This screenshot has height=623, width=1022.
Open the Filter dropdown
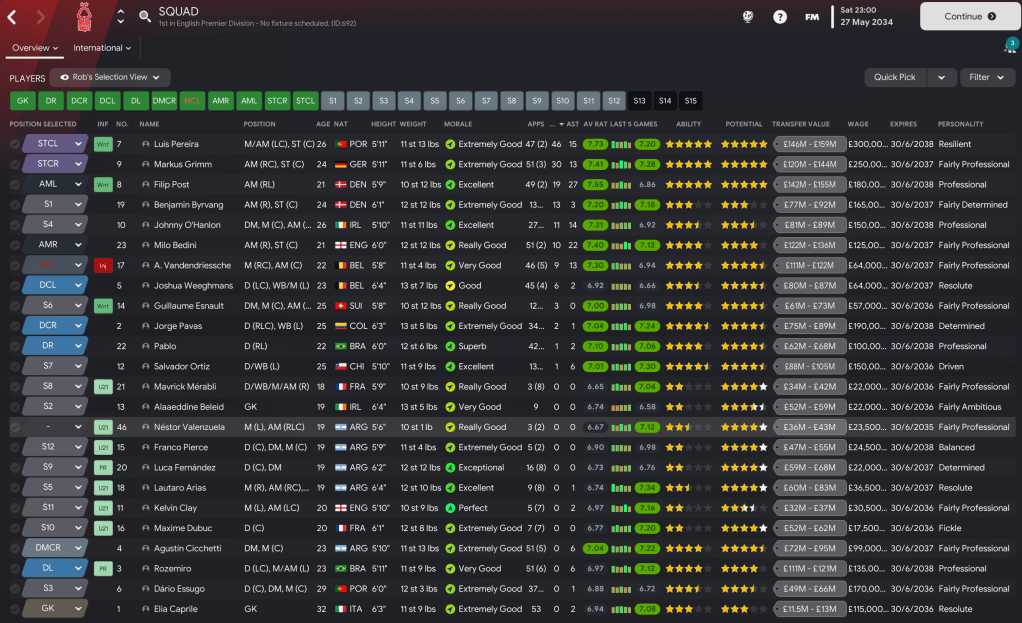[987, 77]
